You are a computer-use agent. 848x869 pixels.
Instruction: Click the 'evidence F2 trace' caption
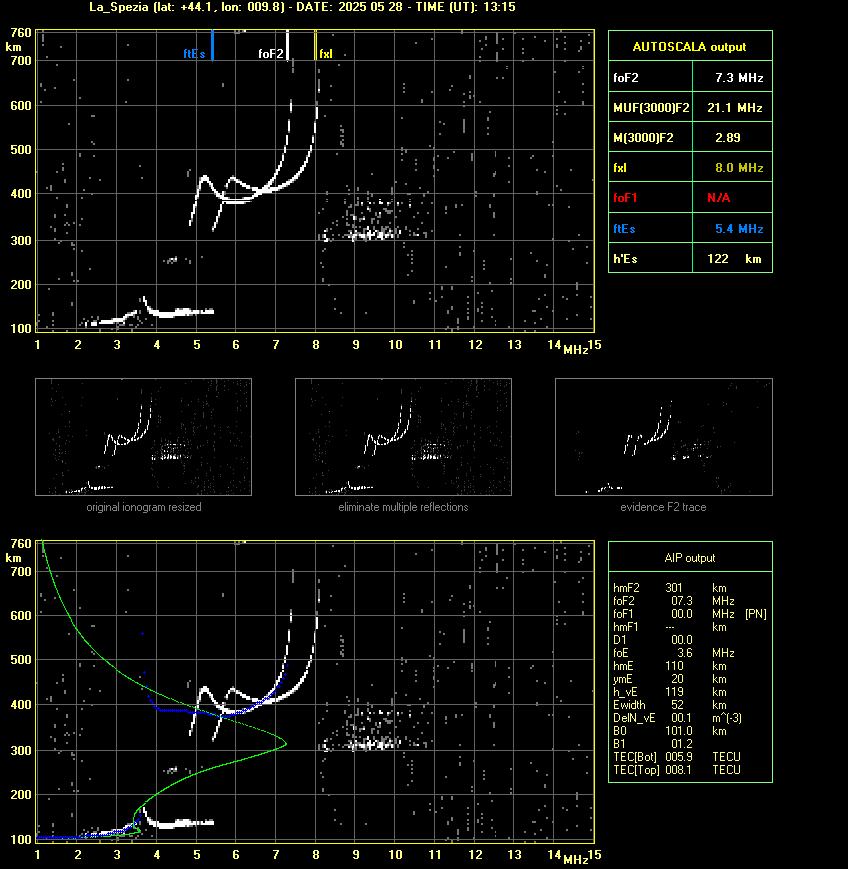tap(663, 507)
